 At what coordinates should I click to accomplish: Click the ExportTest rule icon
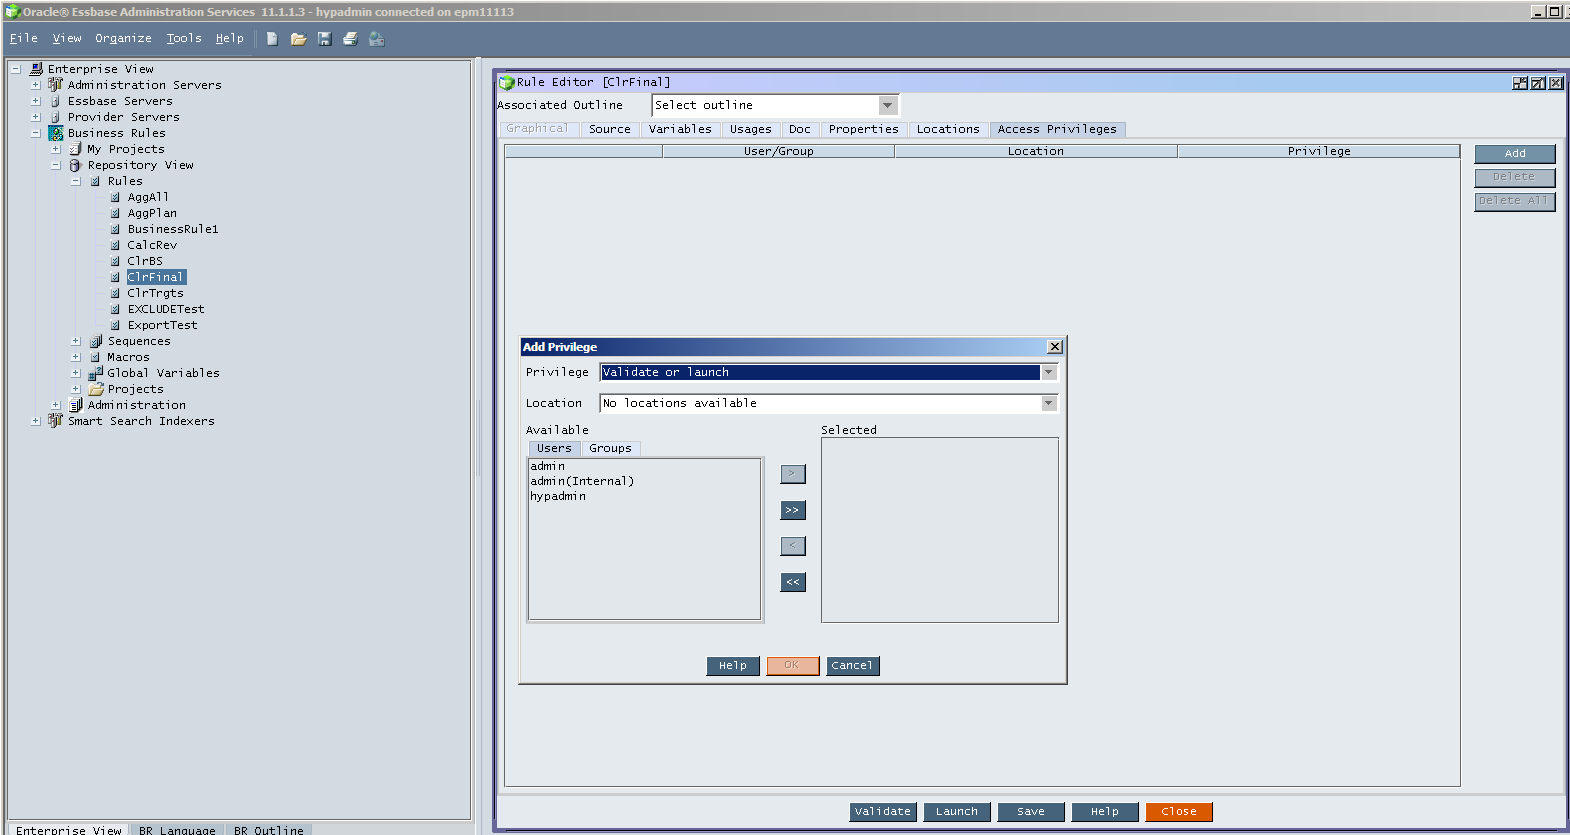115,325
